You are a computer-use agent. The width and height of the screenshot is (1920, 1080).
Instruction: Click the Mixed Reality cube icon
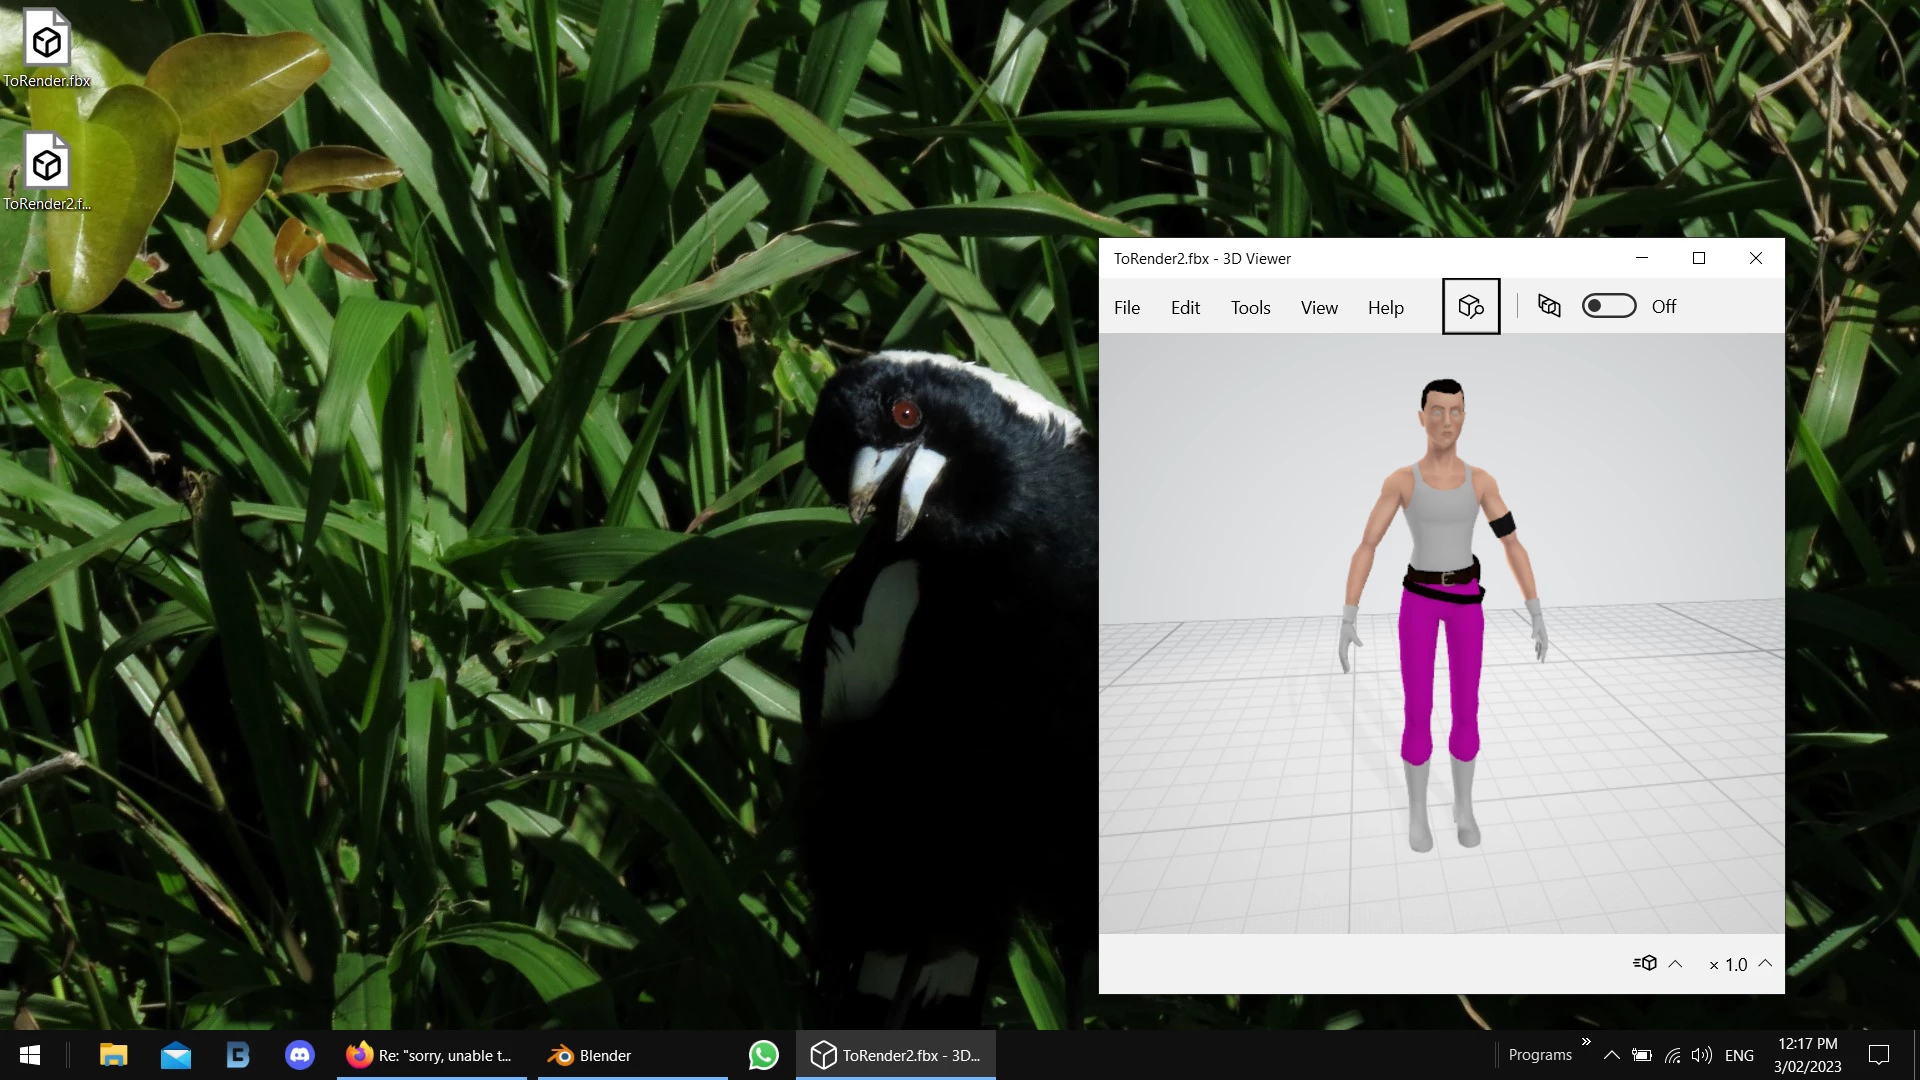point(1549,306)
